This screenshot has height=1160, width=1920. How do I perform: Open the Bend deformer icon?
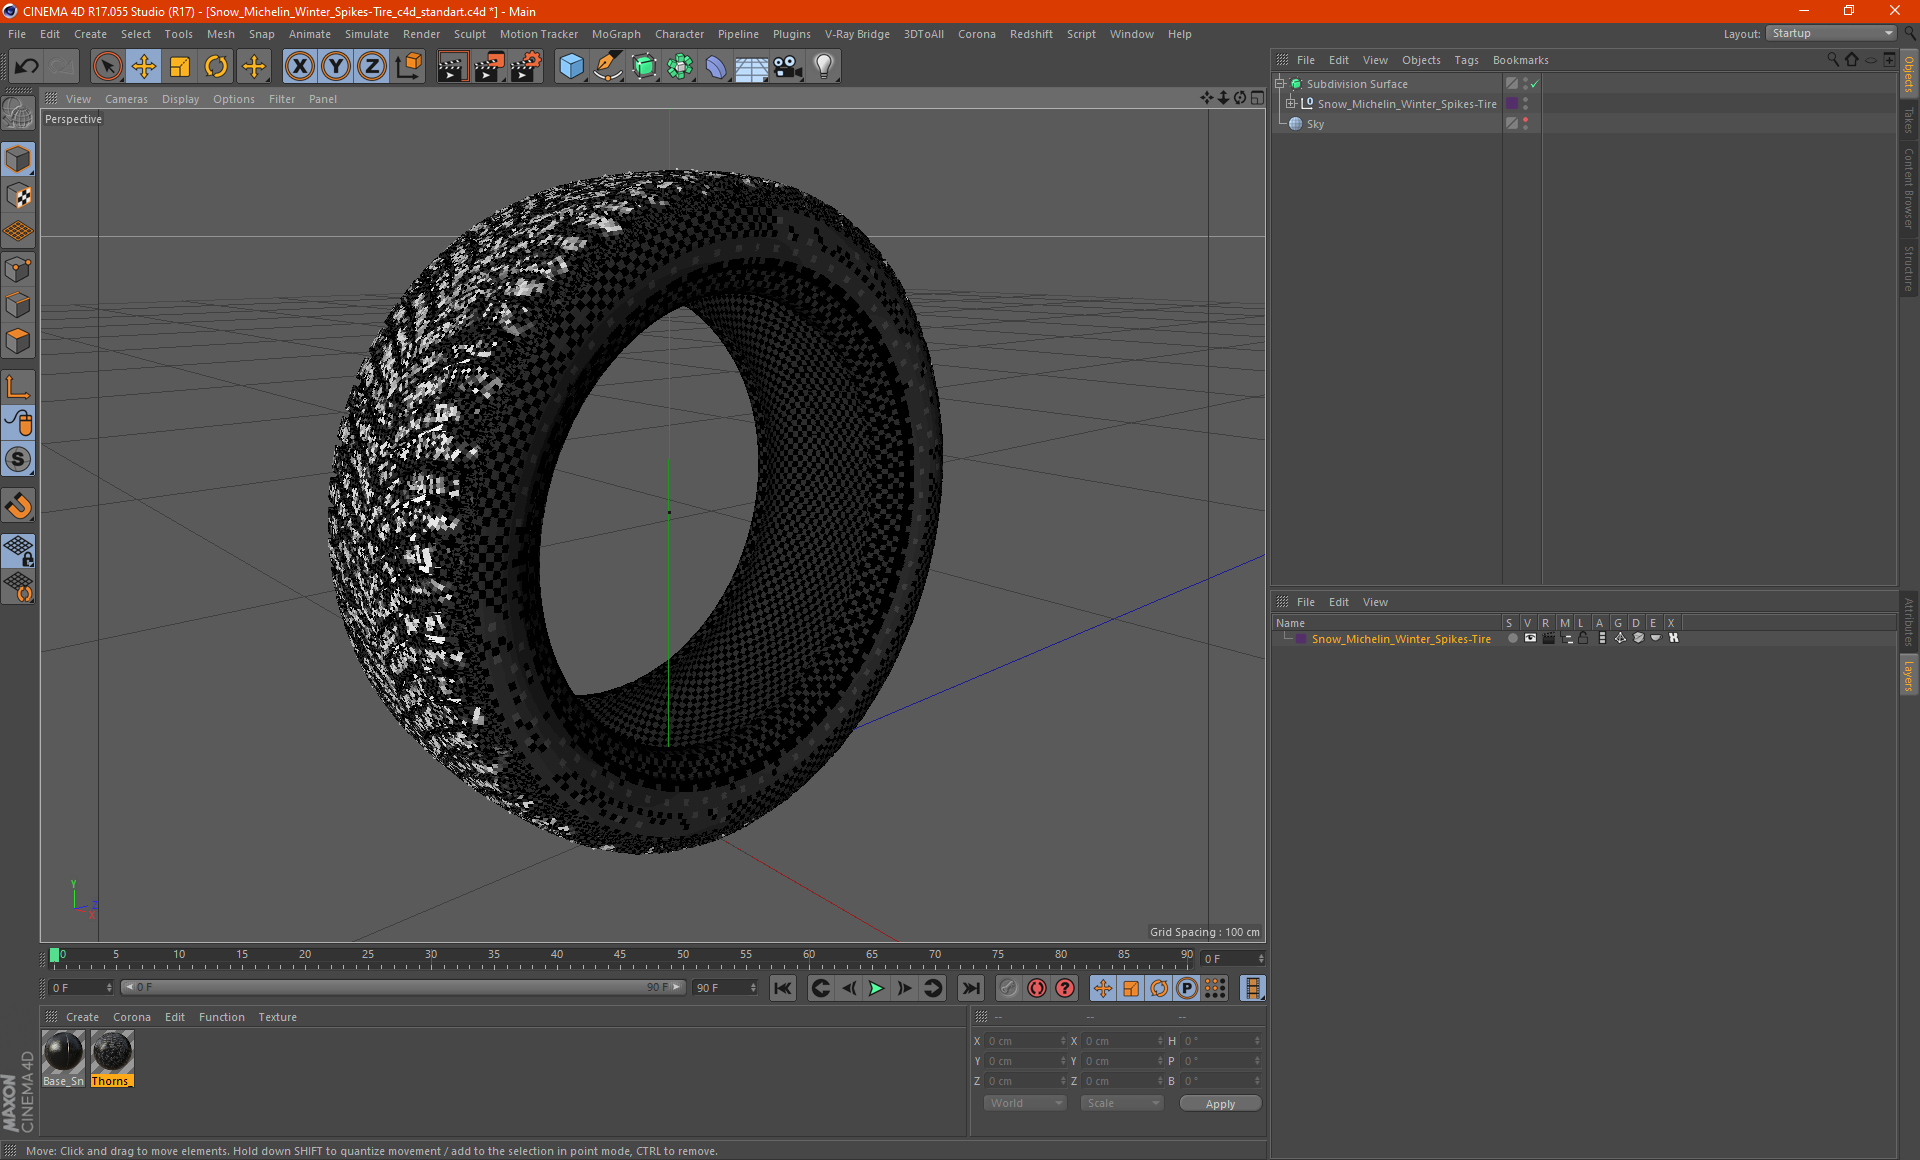coord(716,67)
